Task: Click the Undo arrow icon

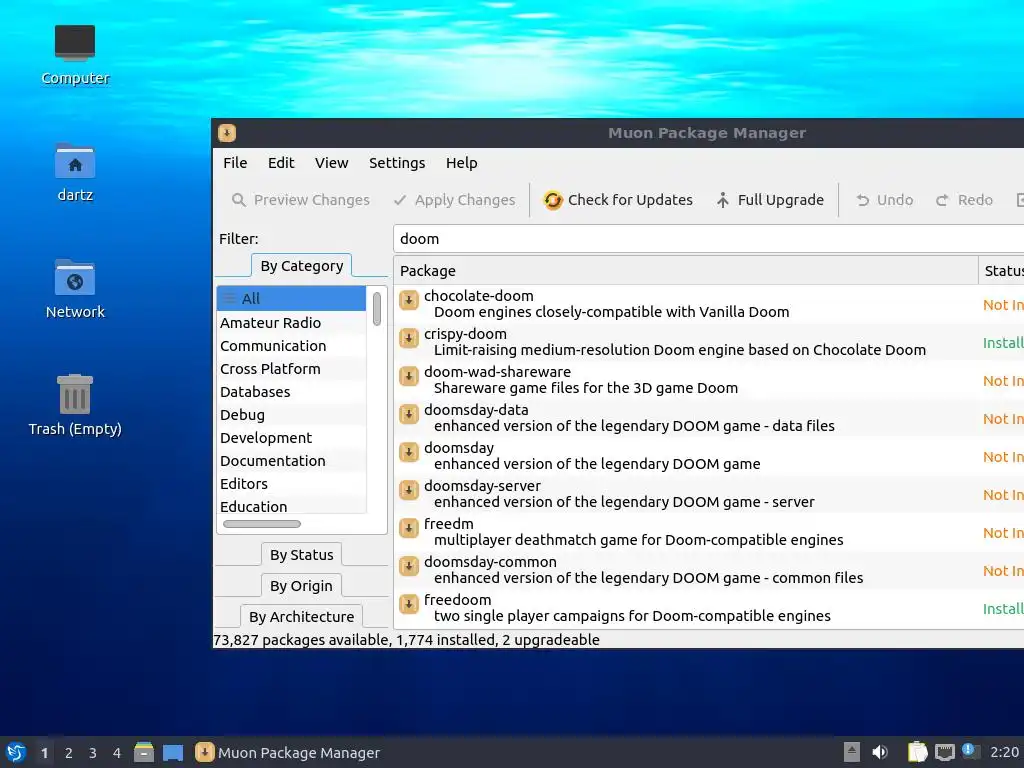Action: 863,200
